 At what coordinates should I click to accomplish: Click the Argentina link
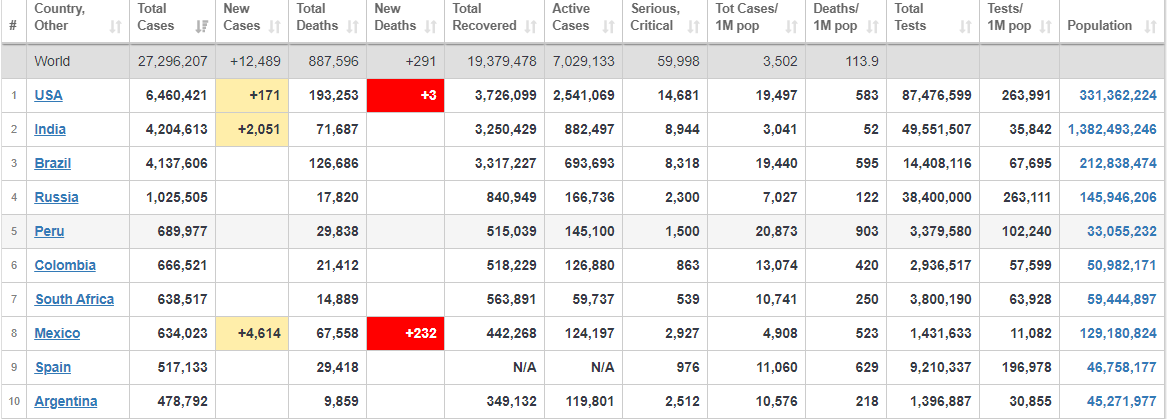[65, 401]
